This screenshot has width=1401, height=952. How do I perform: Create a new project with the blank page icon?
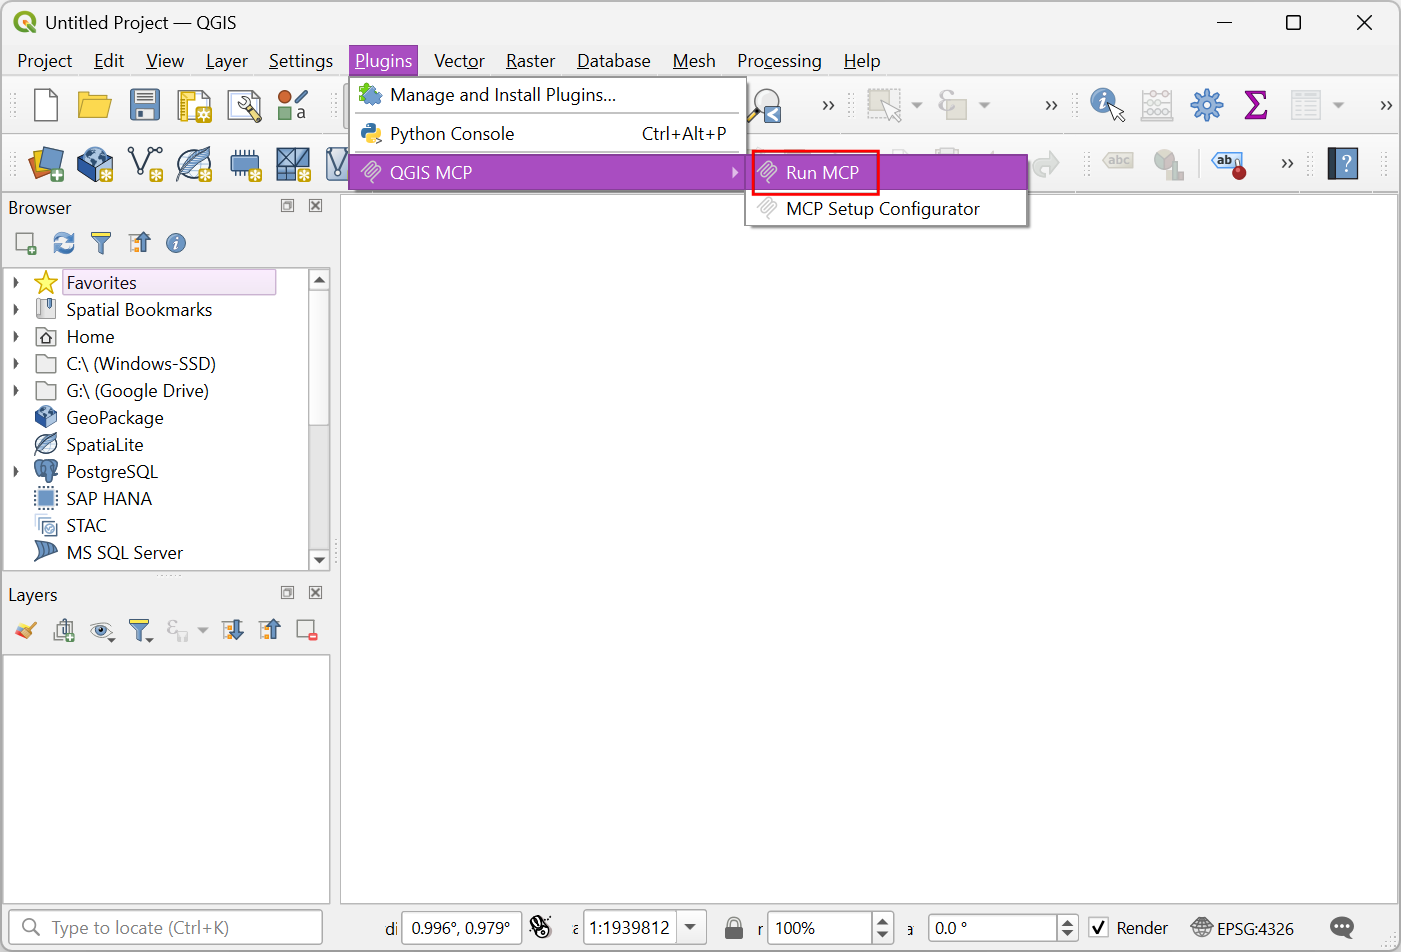(x=46, y=105)
